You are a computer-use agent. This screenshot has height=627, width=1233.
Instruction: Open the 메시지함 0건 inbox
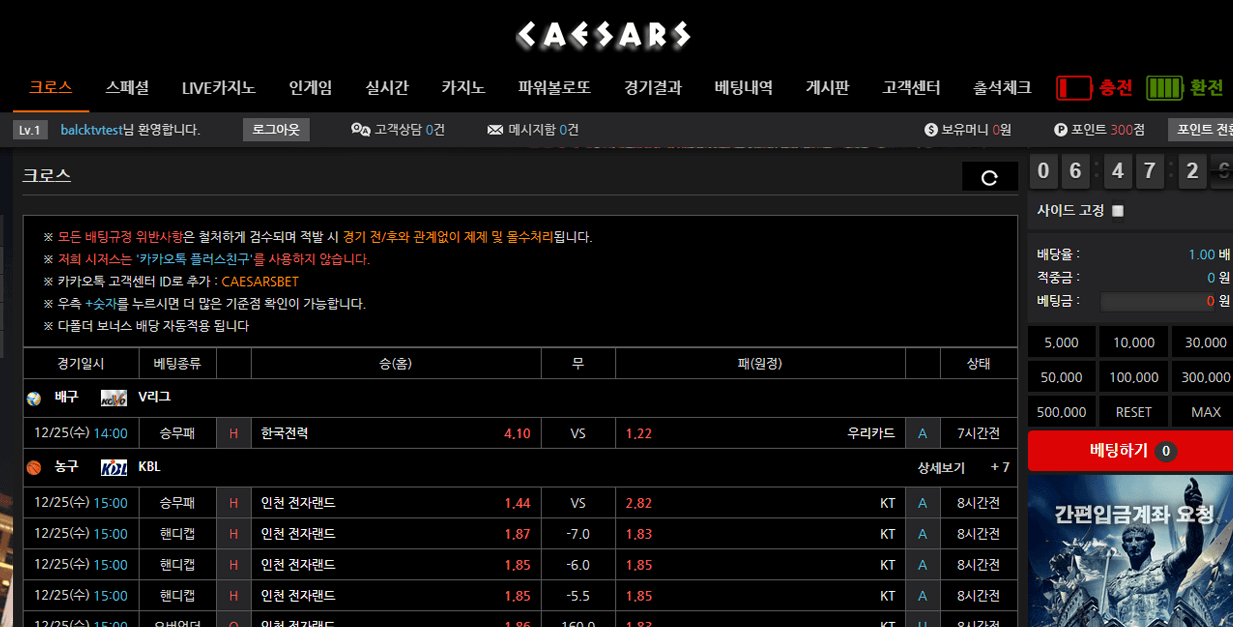(x=533, y=130)
